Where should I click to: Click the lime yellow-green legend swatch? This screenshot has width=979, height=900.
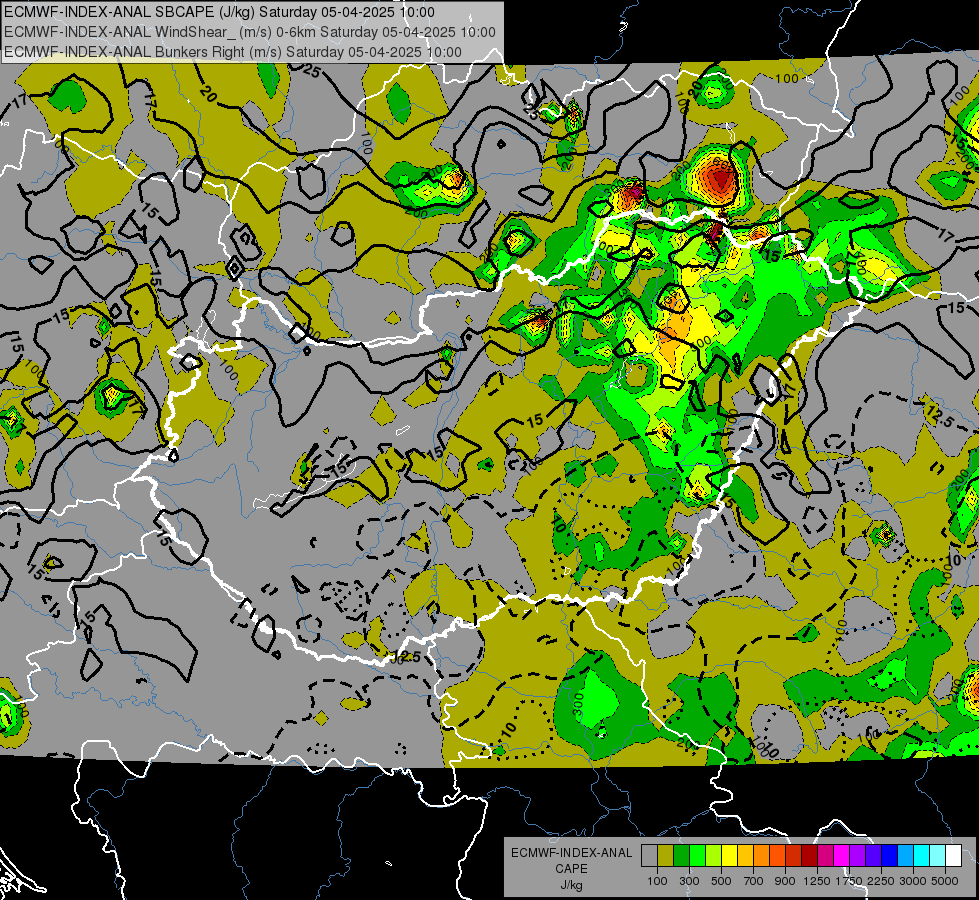tap(714, 856)
